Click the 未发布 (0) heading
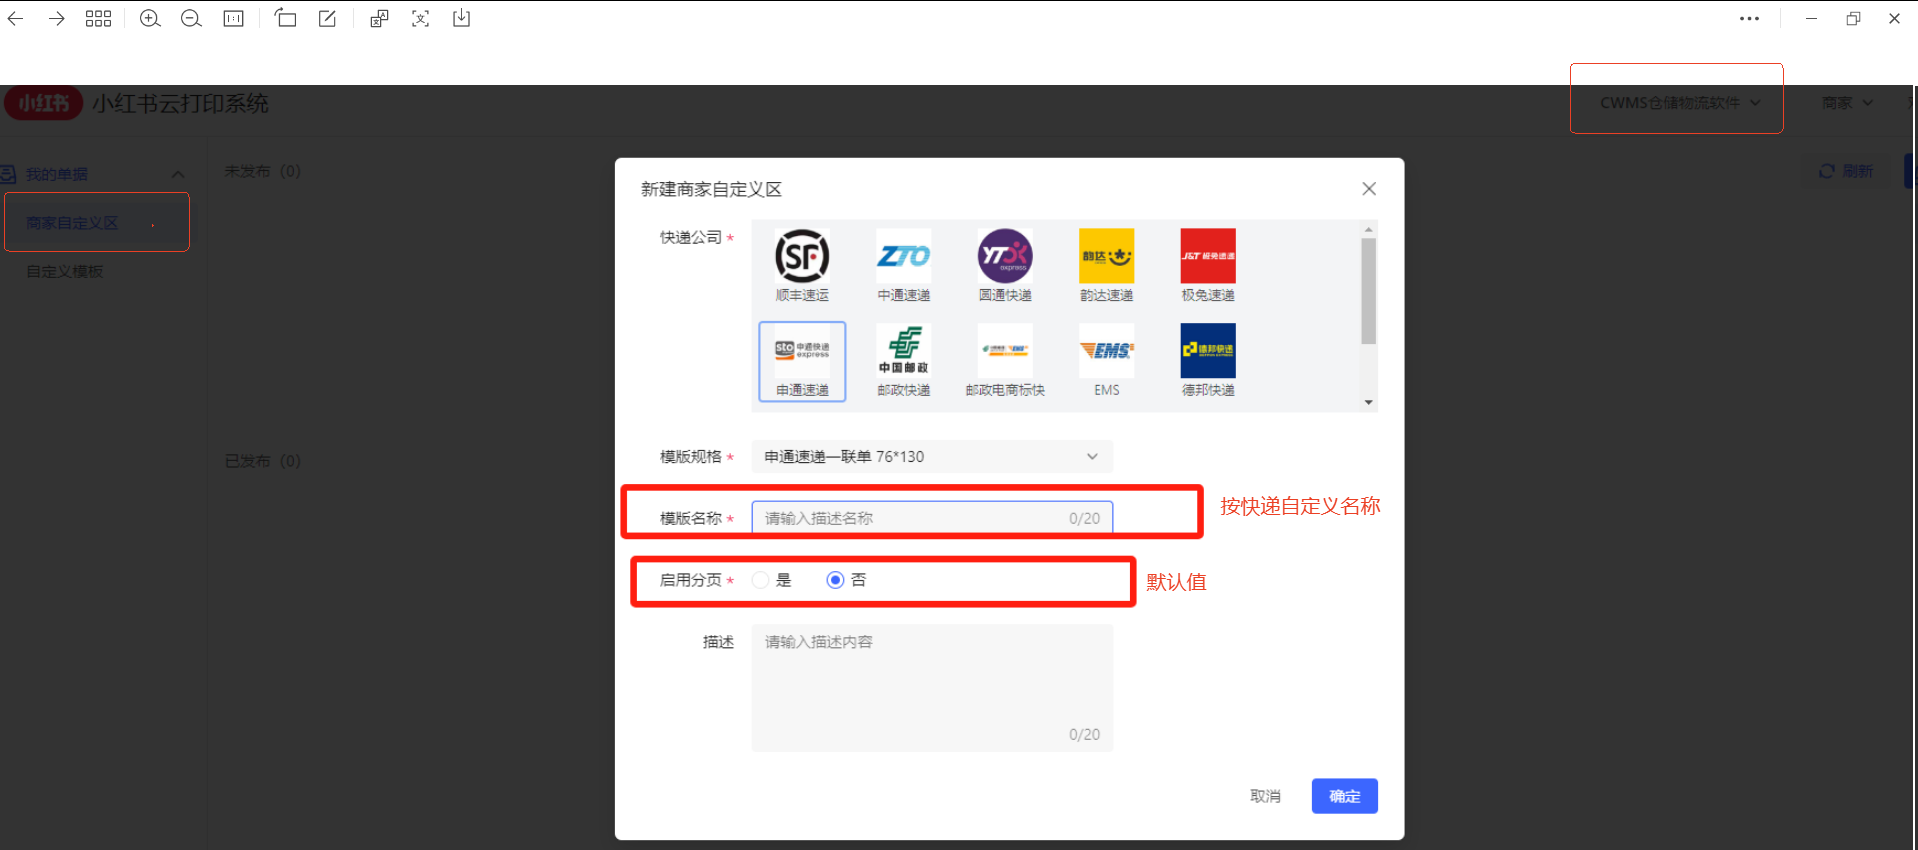Image resolution: width=1918 pixels, height=850 pixels. click(262, 171)
